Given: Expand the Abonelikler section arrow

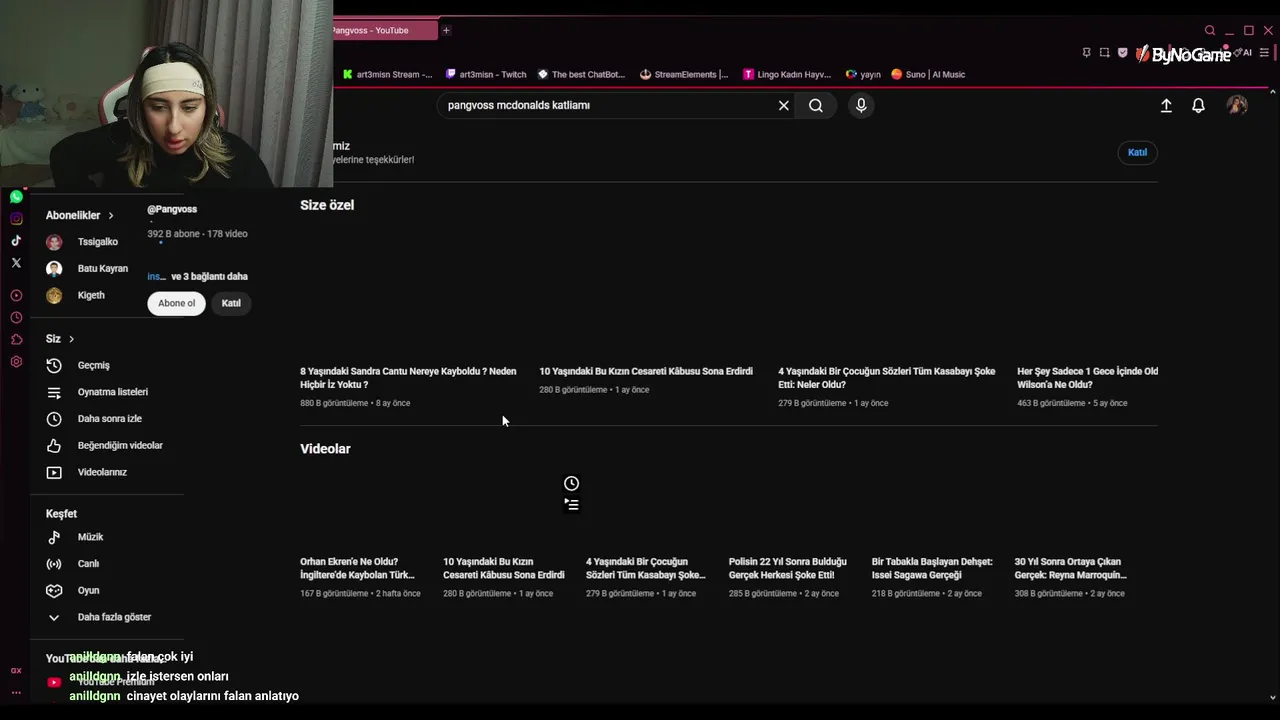Looking at the screenshot, I should [111, 215].
